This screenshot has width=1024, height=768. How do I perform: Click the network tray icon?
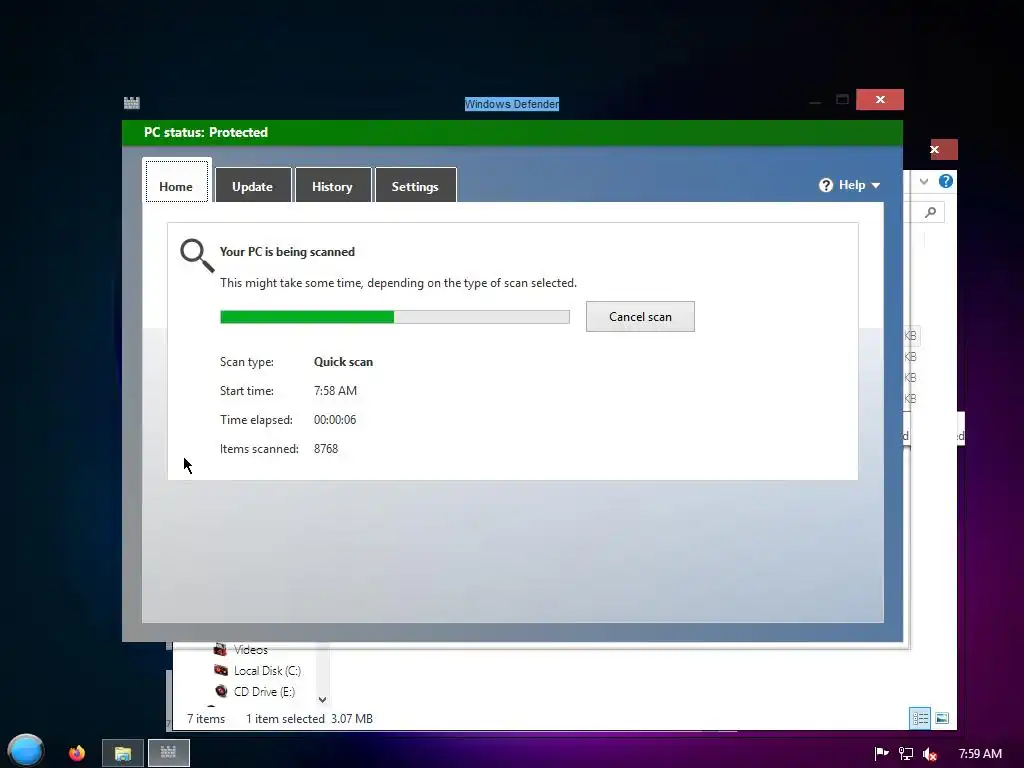coord(906,754)
